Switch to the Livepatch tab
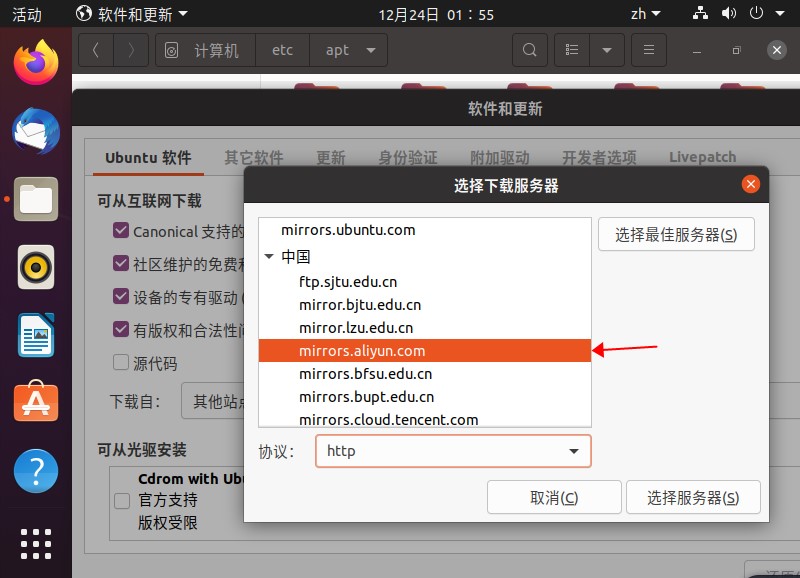800x578 pixels. tap(703, 157)
